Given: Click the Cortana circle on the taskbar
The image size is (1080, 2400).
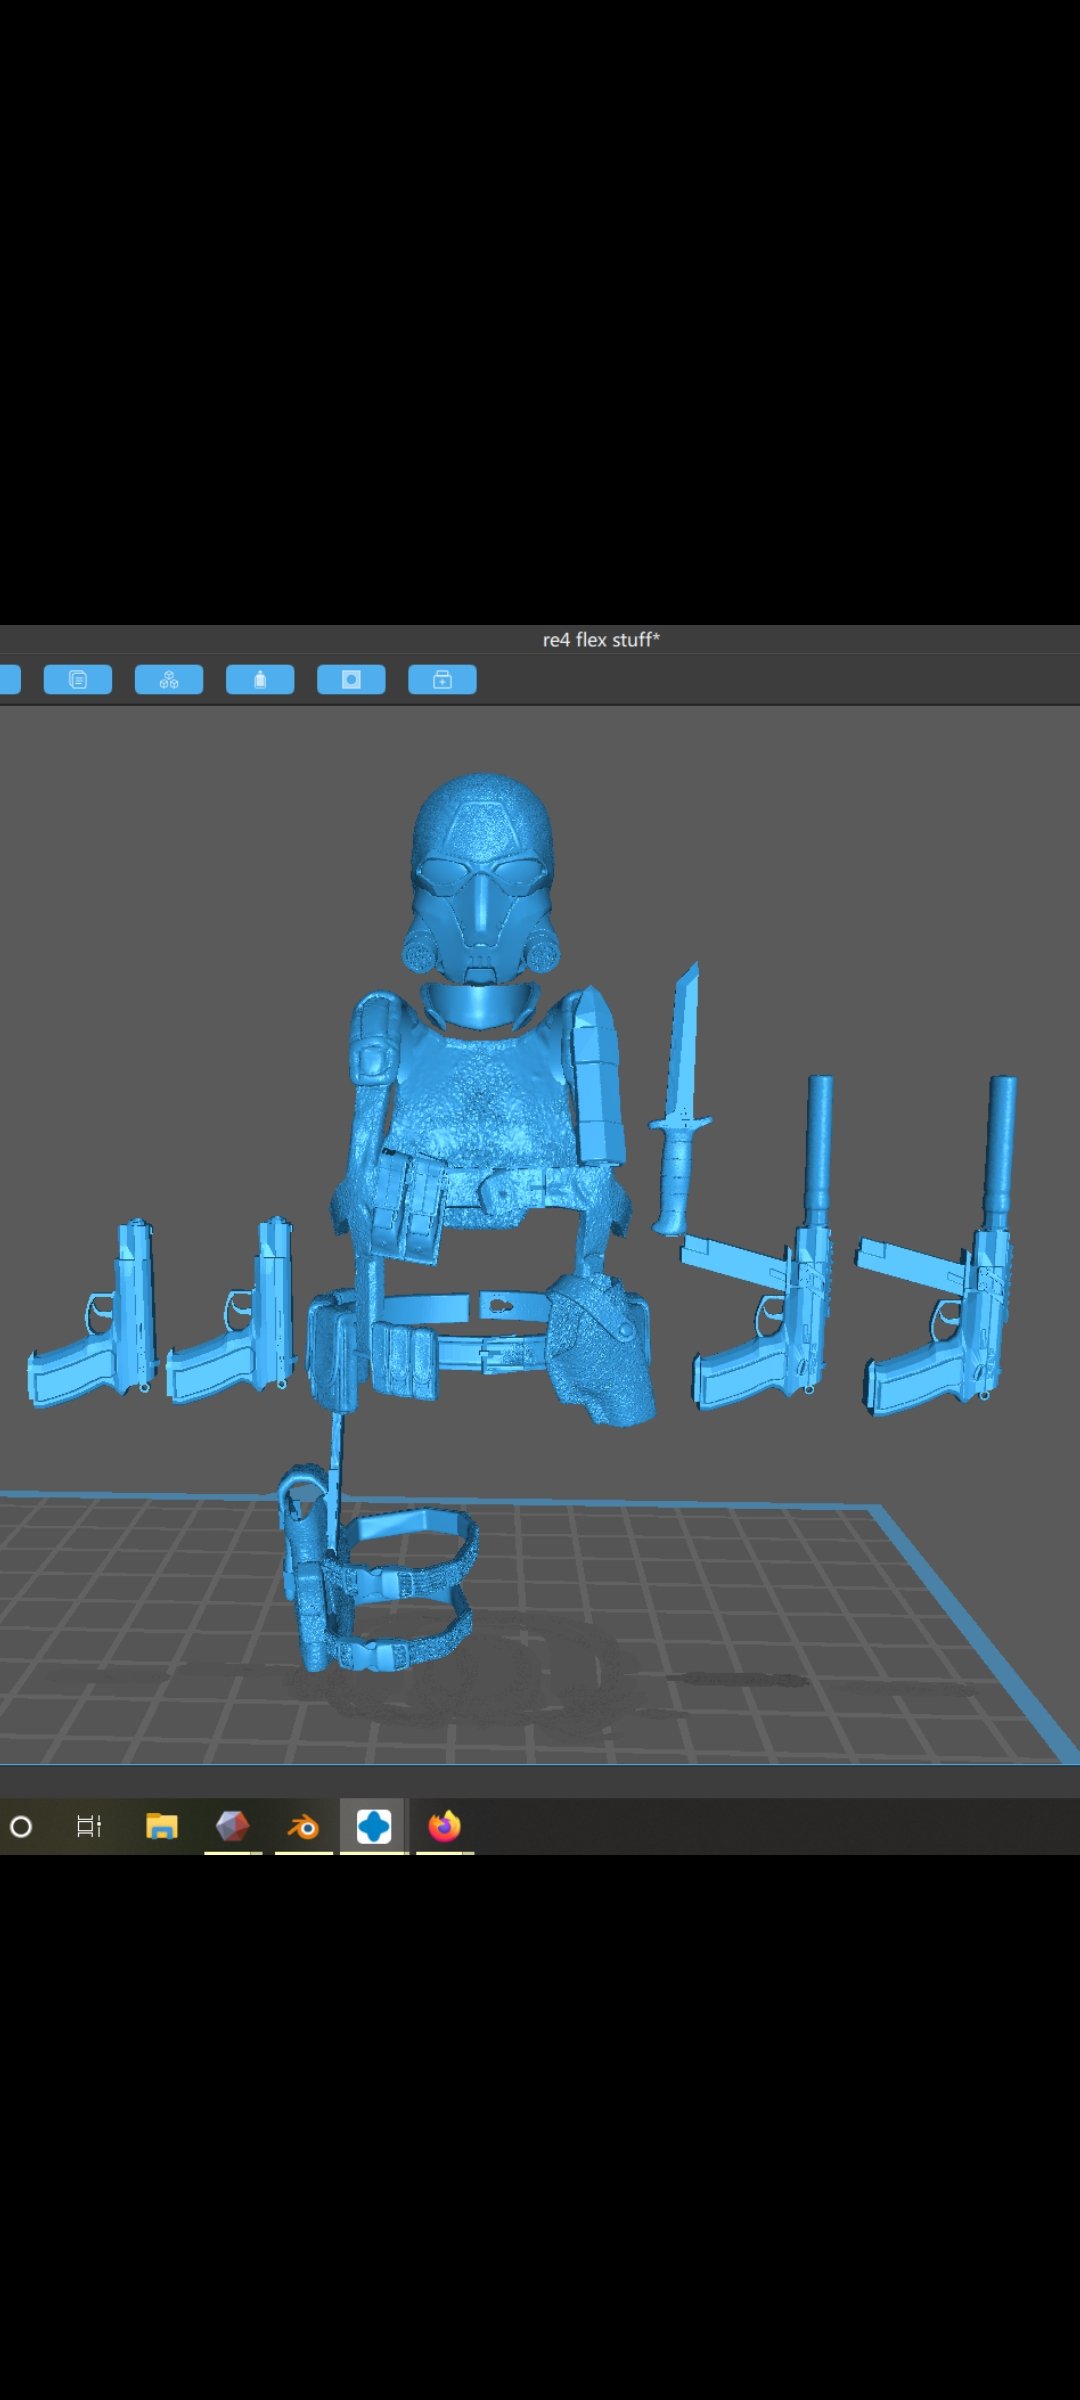Looking at the screenshot, I should [x=21, y=1827].
